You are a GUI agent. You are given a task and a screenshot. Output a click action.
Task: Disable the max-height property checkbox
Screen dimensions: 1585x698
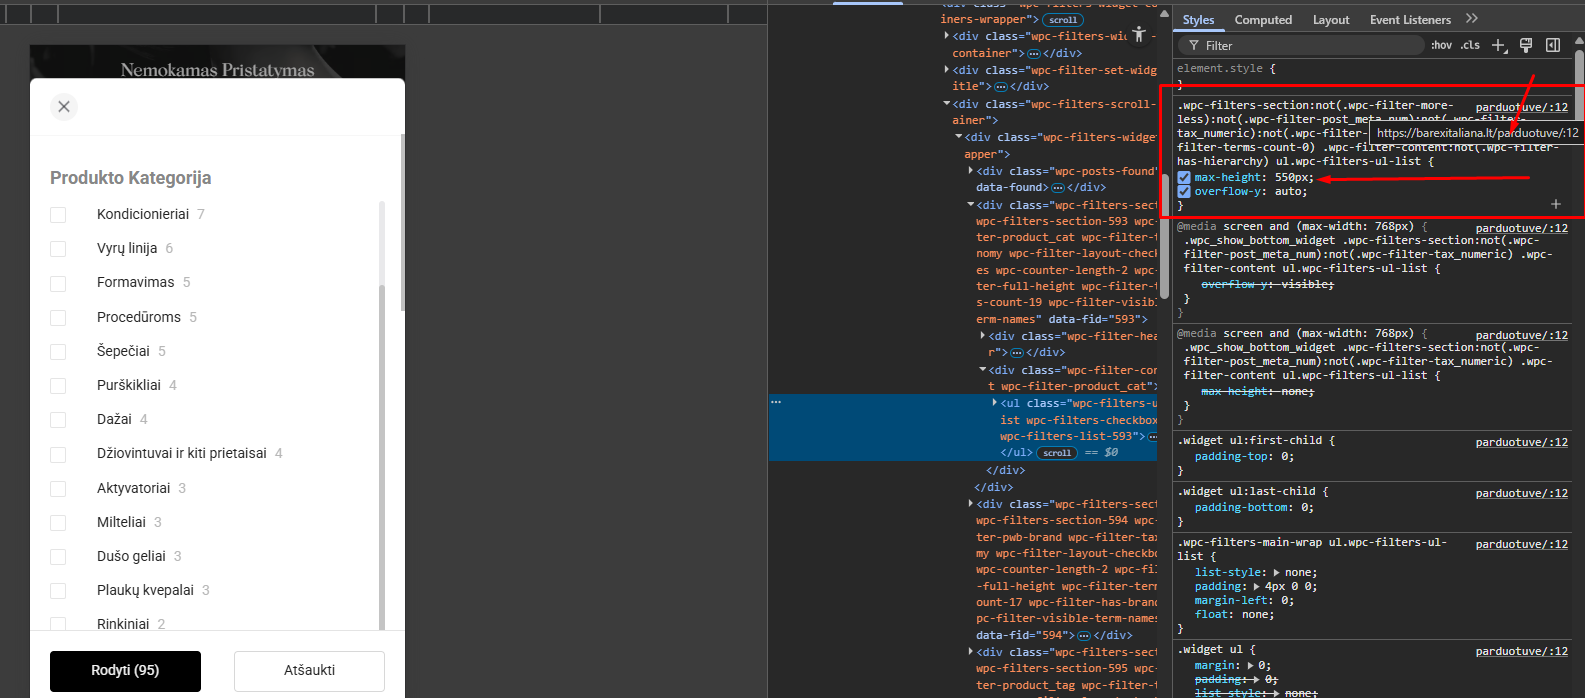click(1184, 178)
